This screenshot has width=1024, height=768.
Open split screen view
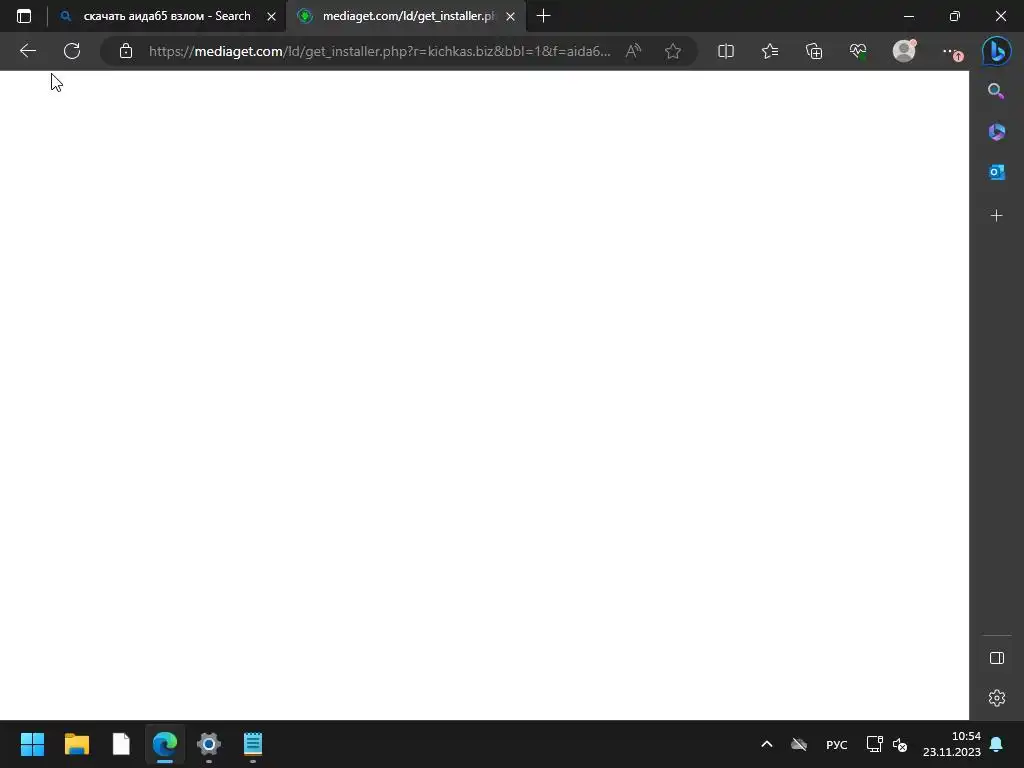point(726,51)
